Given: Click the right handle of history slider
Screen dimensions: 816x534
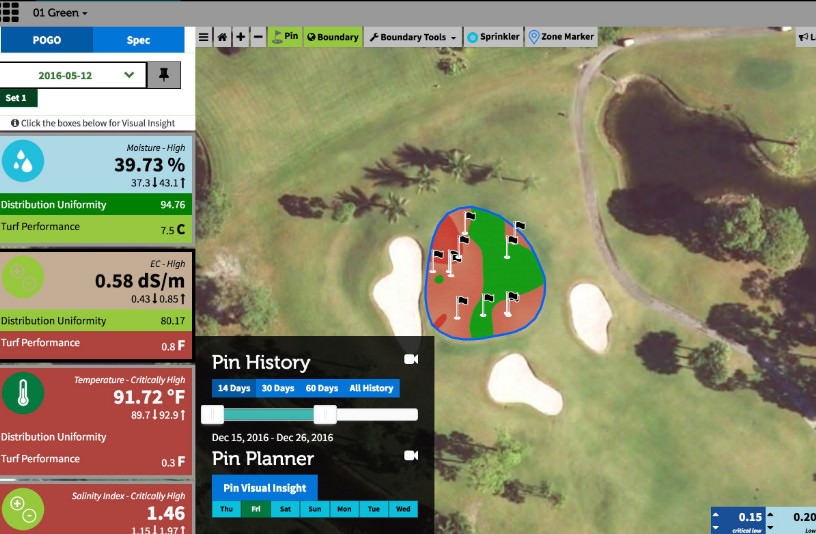Looking at the screenshot, I should (325, 414).
